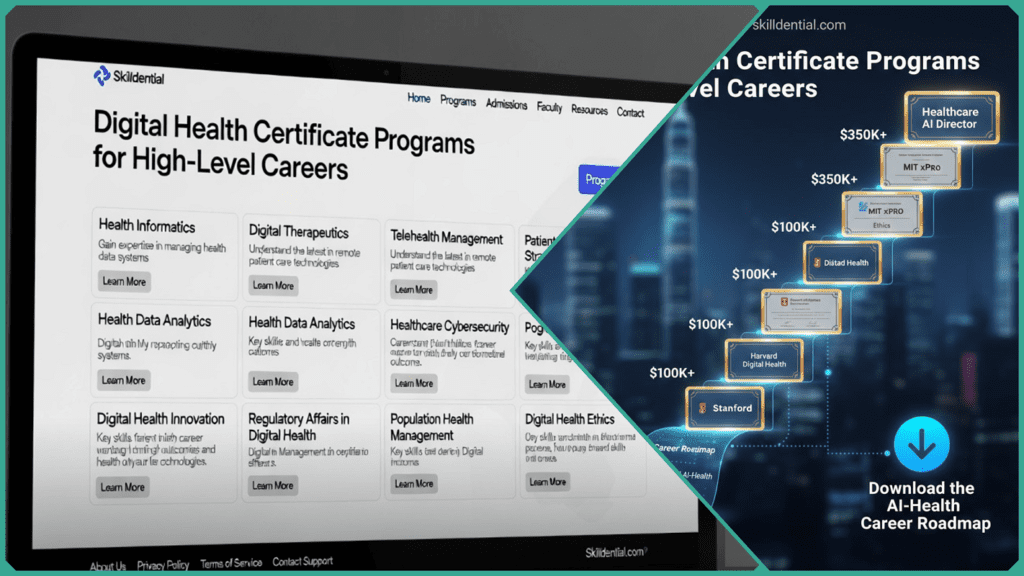This screenshot has width=1024, height=576.
Task: Select the Healthcare AI Director badge
Action: tap(950, 117)
